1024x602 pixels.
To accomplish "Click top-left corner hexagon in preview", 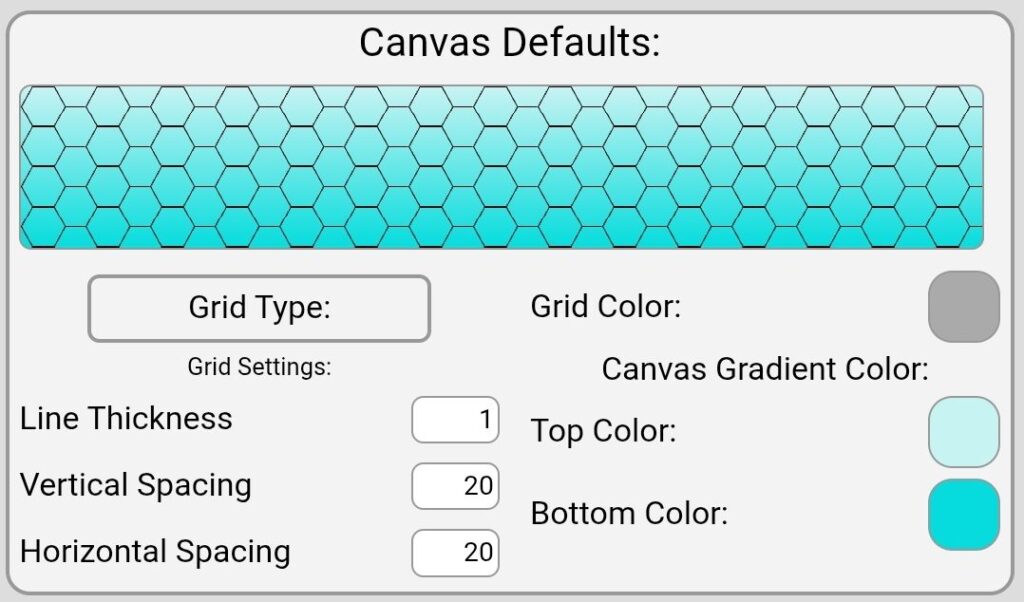I will tap(41, 100).
